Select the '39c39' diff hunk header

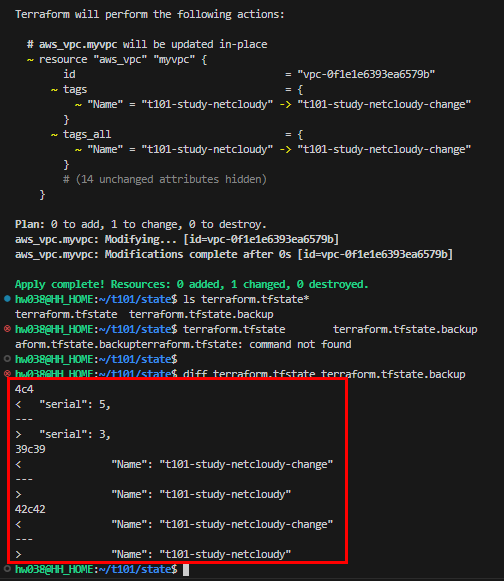(x=30, y=449)
